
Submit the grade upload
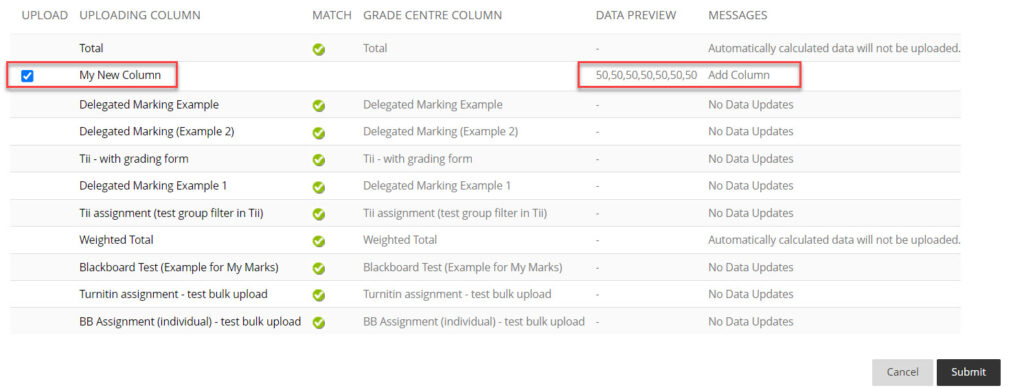coord(968,372)
